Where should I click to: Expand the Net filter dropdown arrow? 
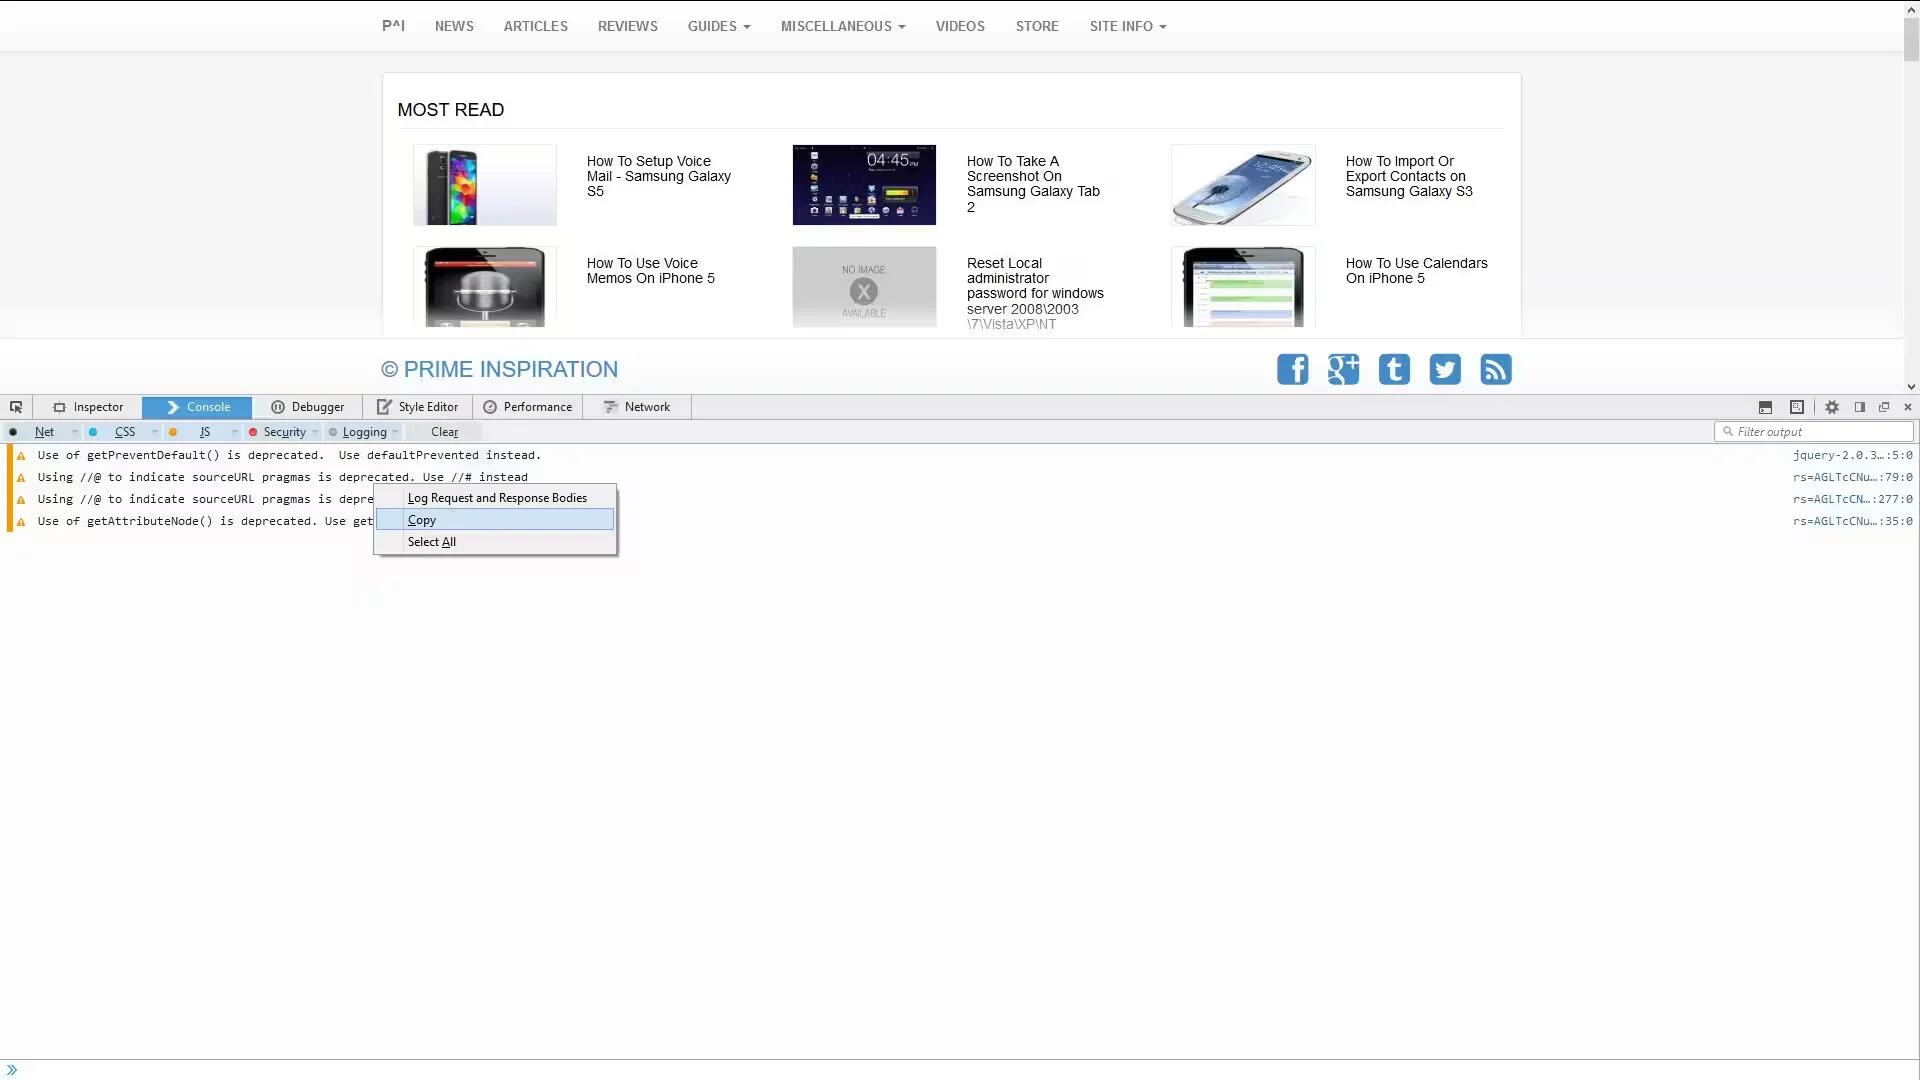pos(74,432)
